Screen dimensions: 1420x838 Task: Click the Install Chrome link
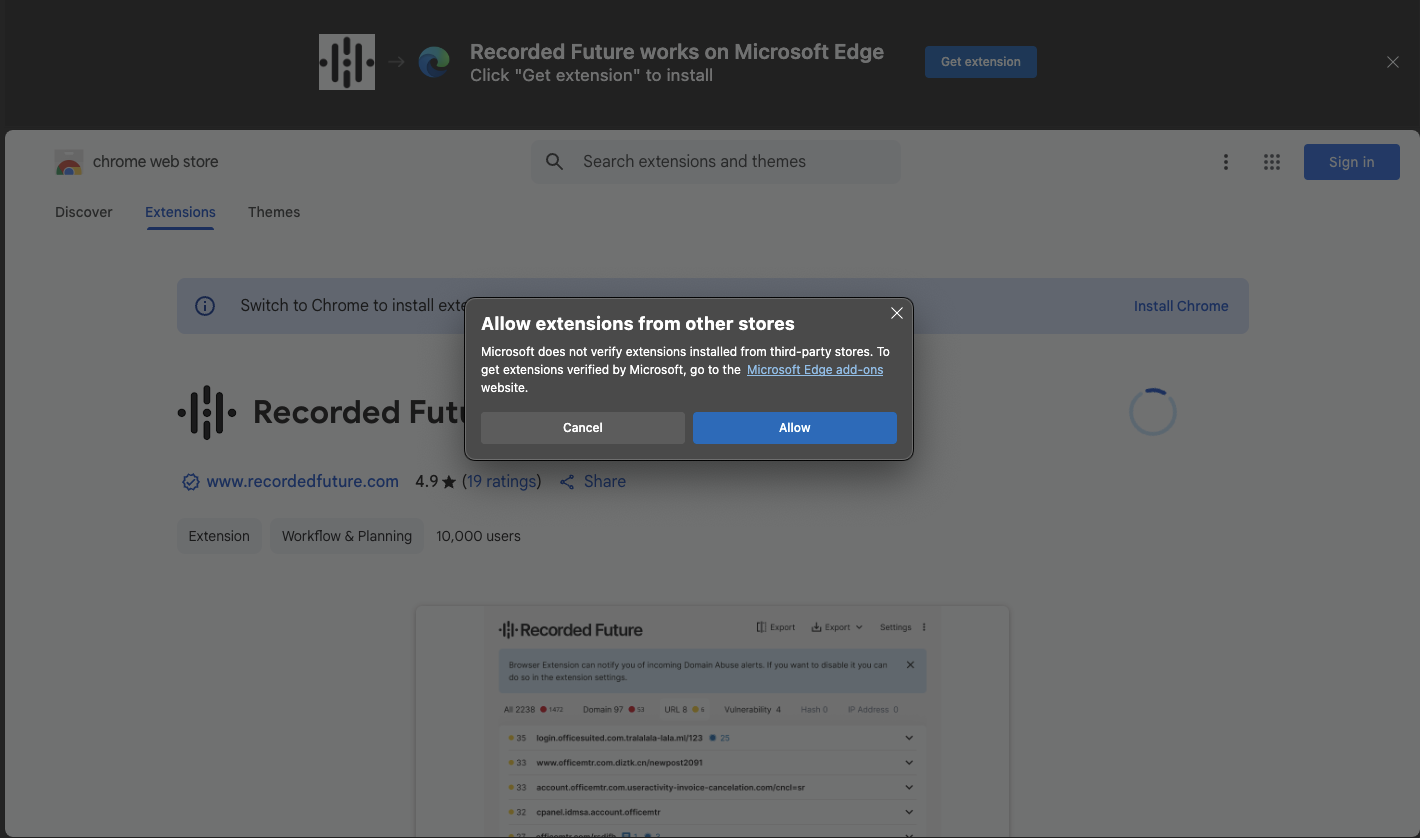coord(1180,306)
